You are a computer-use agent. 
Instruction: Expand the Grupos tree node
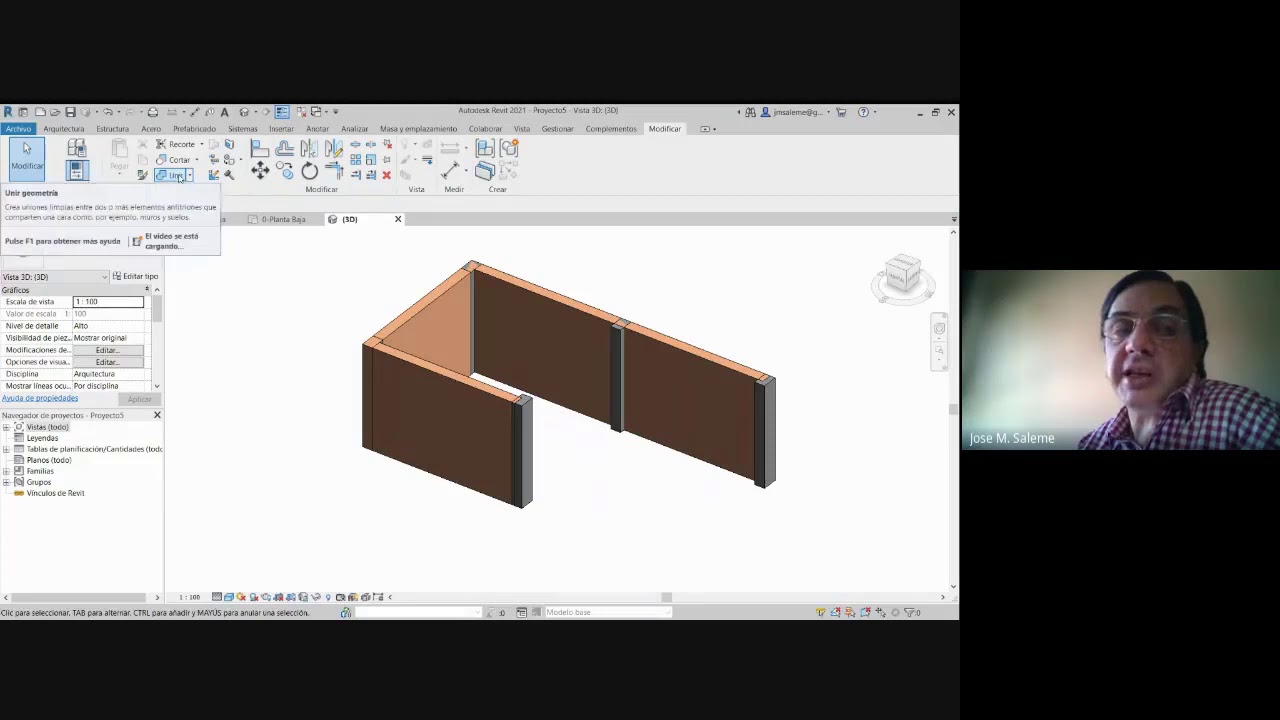[x=6, y=482]
